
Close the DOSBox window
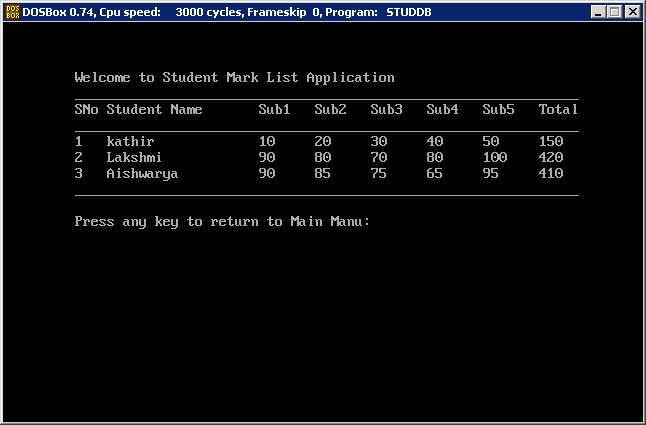[632, 12]
